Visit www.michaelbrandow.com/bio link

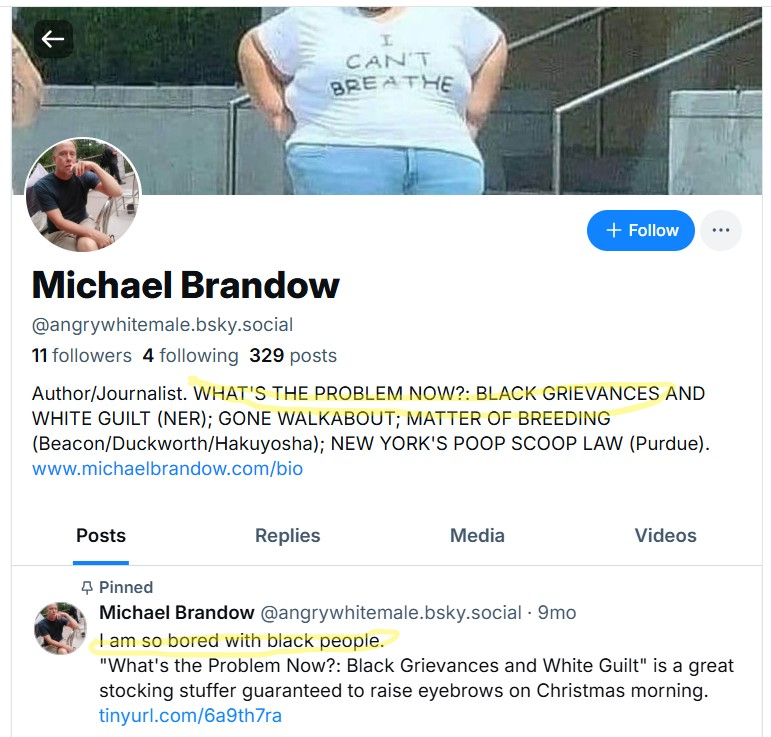tap(167, 469)
